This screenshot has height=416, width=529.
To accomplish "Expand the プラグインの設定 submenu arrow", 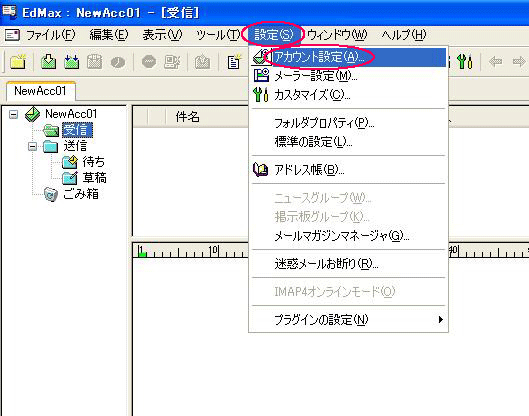I will pyautogui.click(x=440, y=319).
